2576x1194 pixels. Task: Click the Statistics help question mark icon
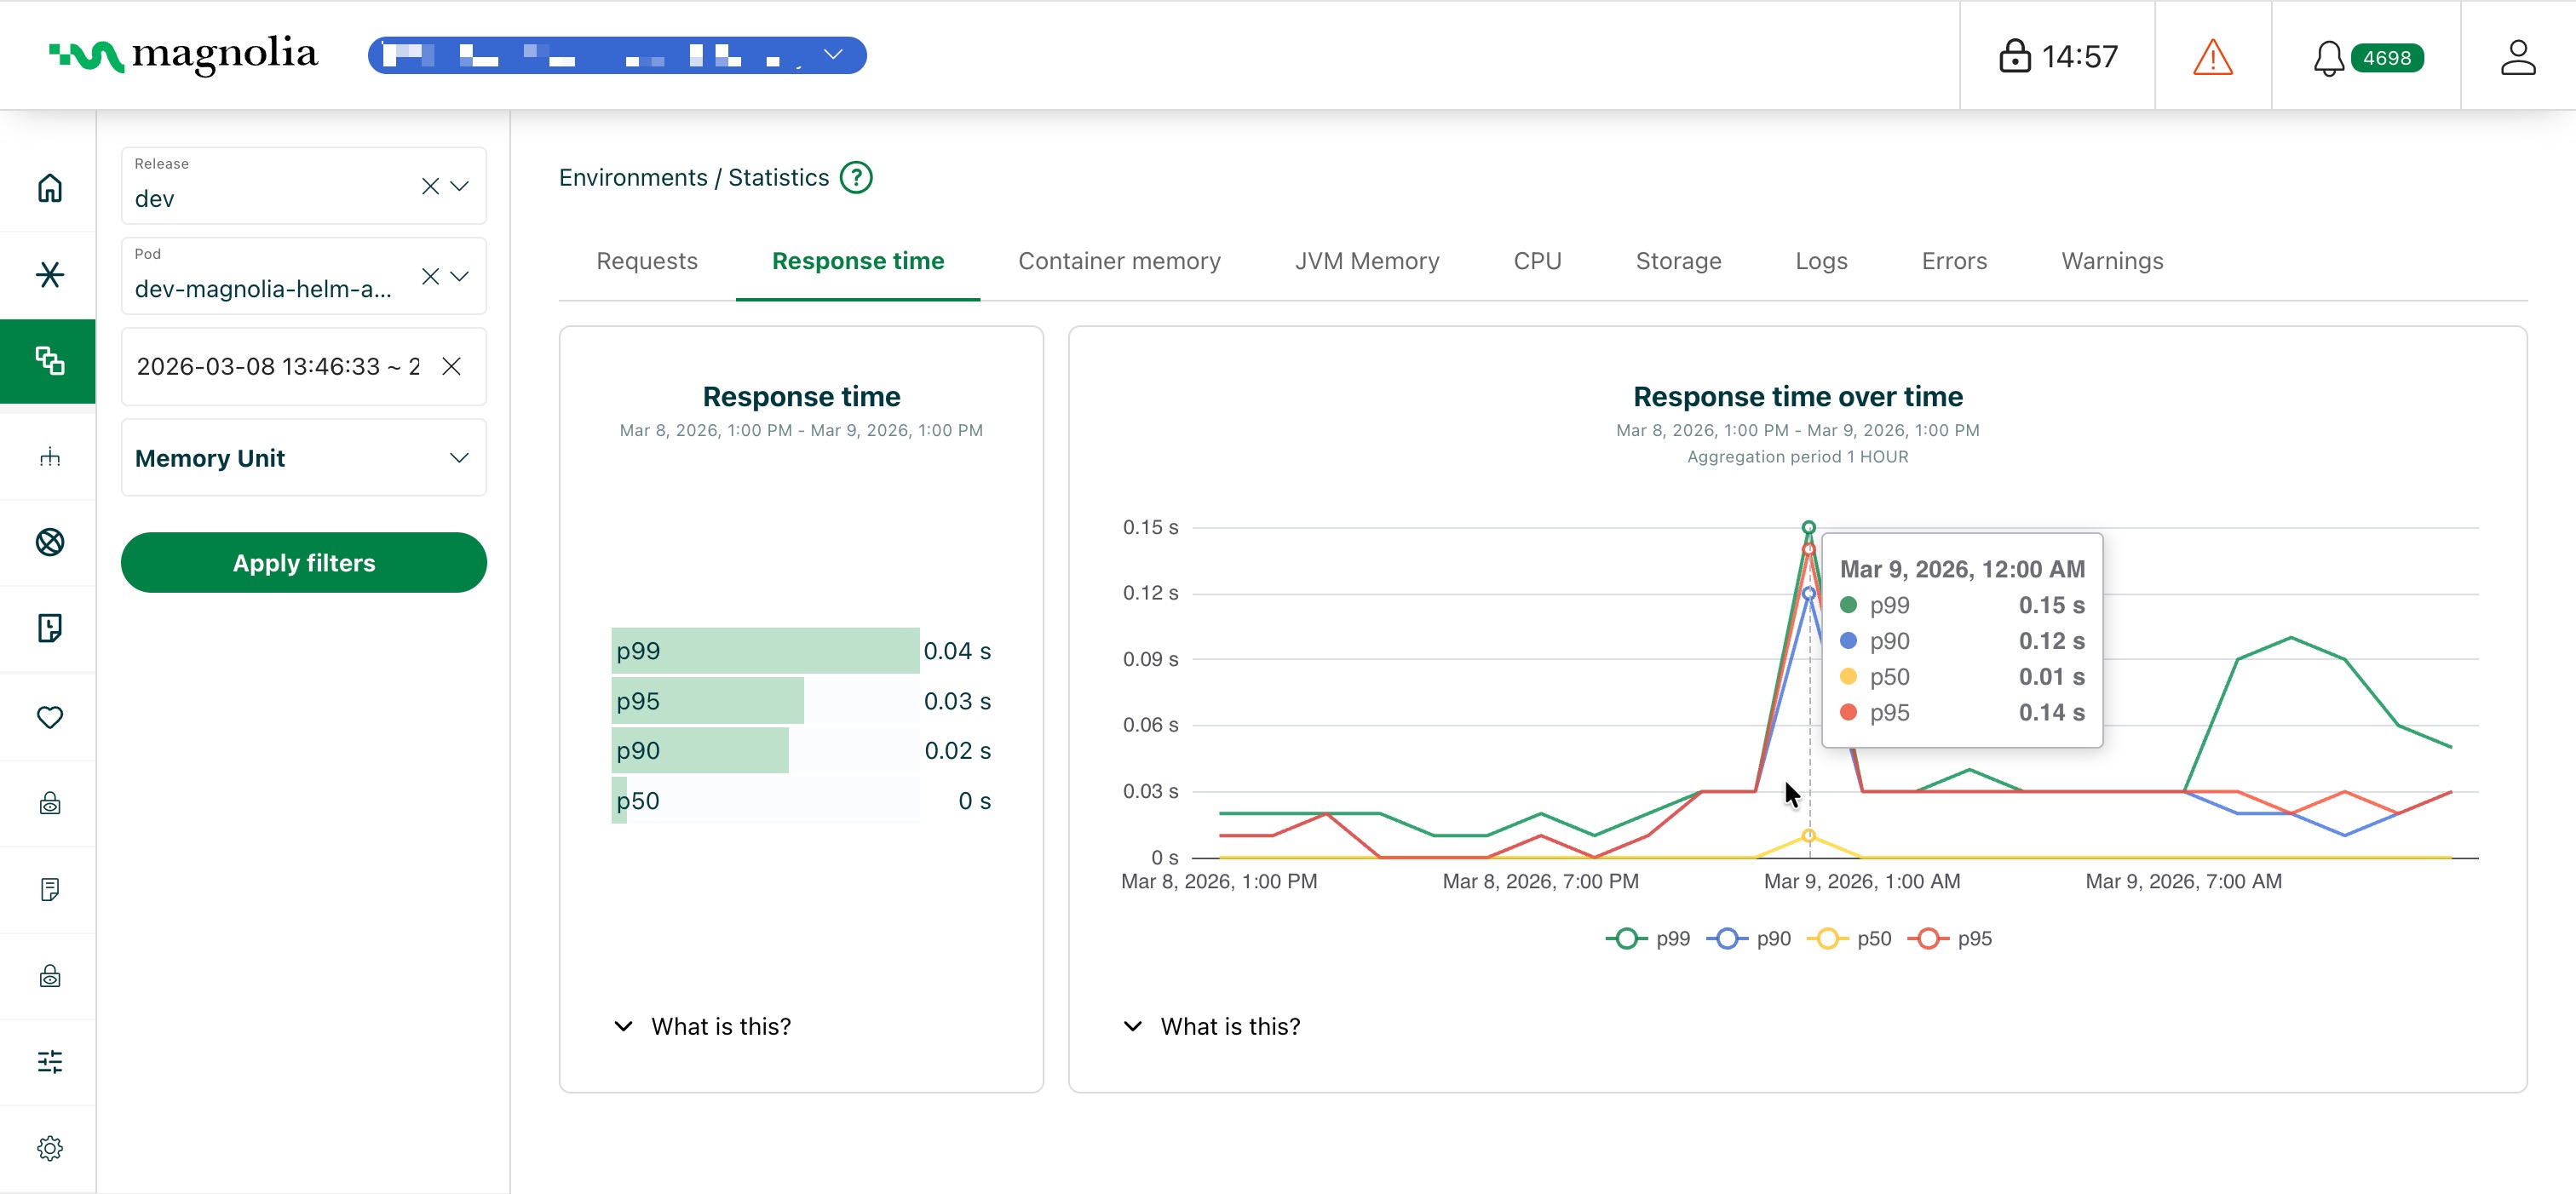point(856,177)
